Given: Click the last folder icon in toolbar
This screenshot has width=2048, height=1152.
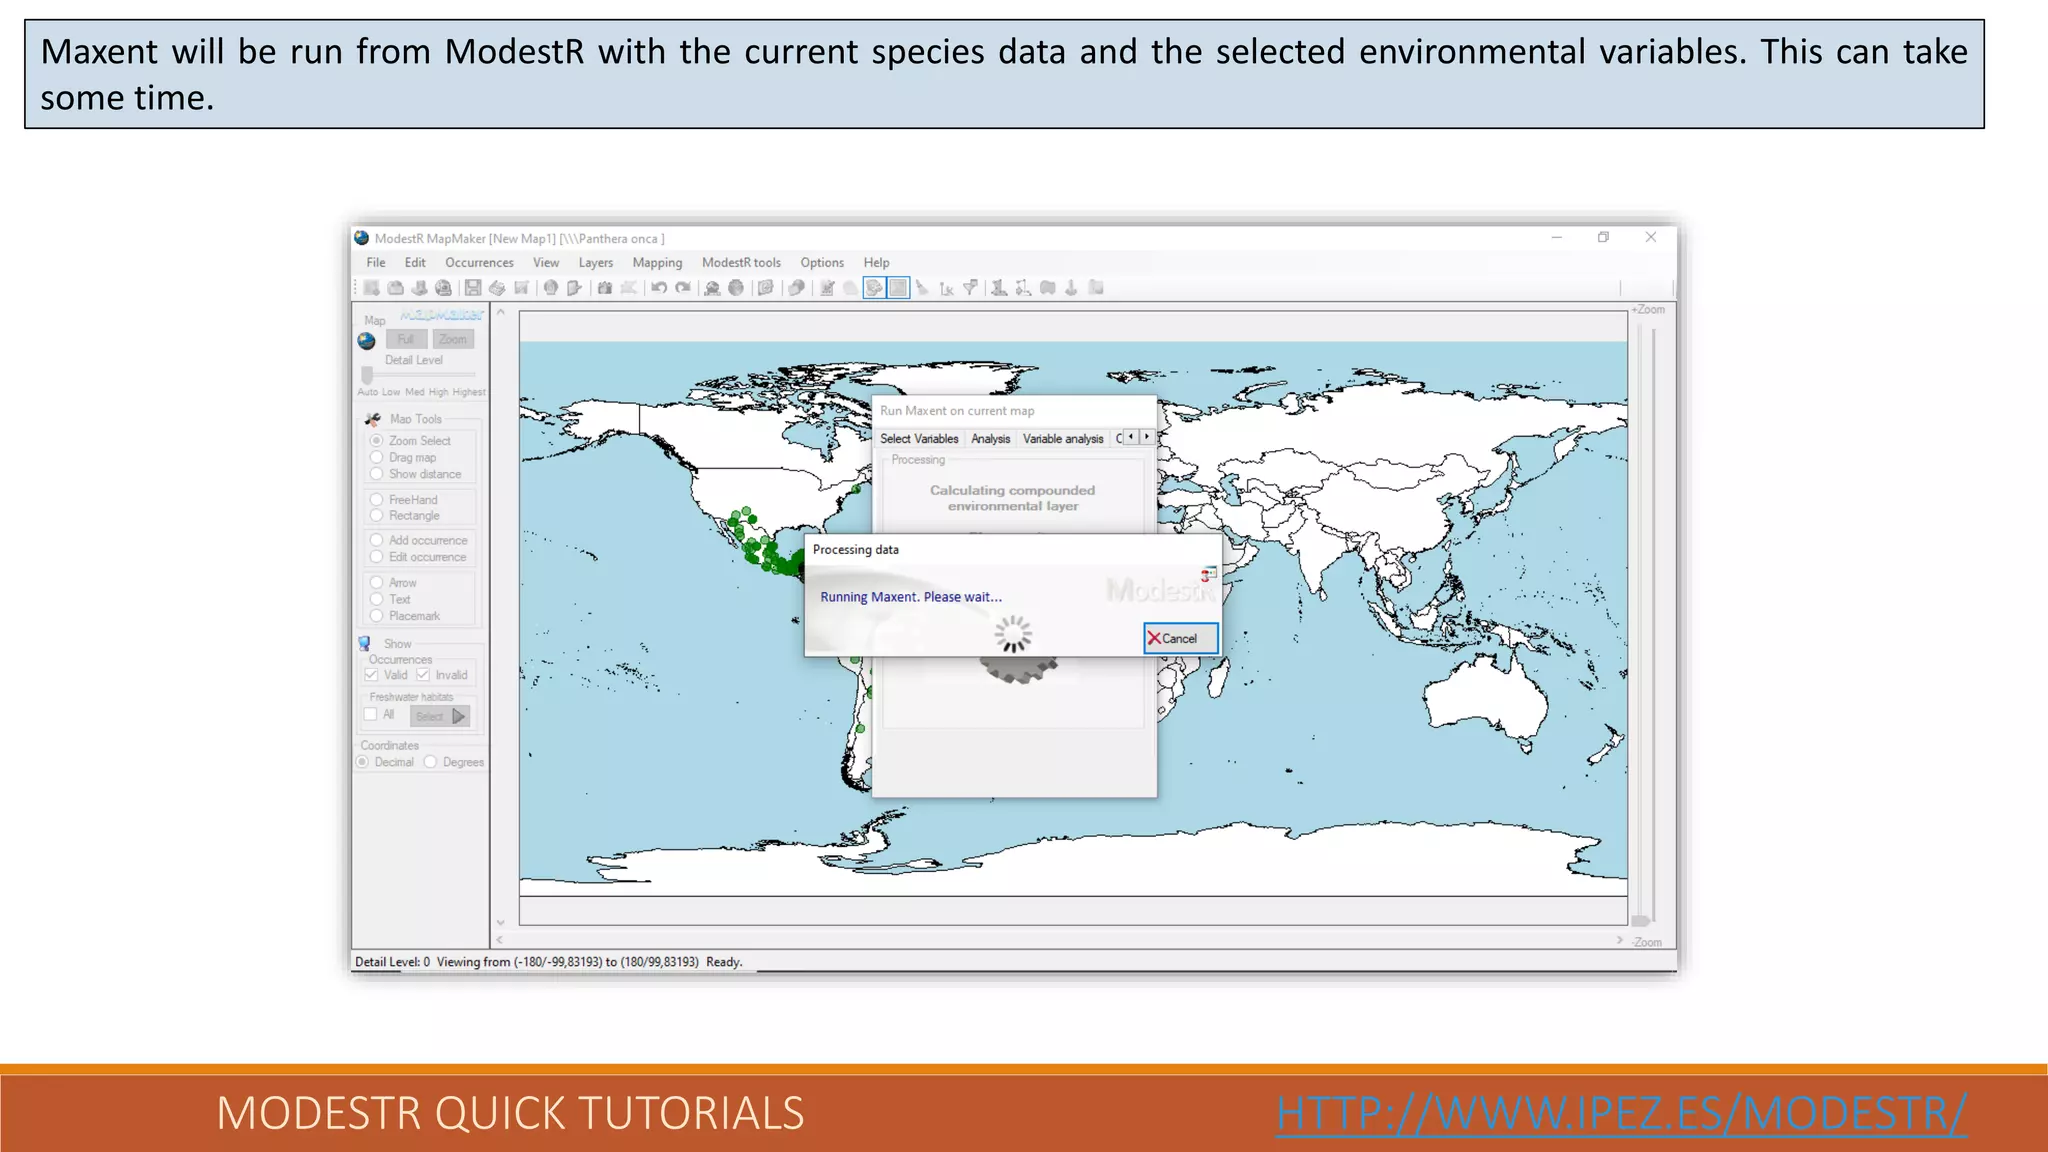Looking at the screenshot, I should [1096, 288].
